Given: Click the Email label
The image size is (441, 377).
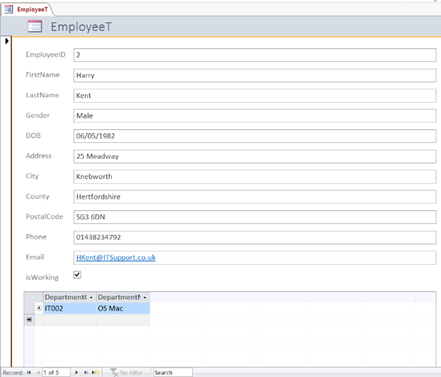Looking at the screenshot, I should 35,257.
